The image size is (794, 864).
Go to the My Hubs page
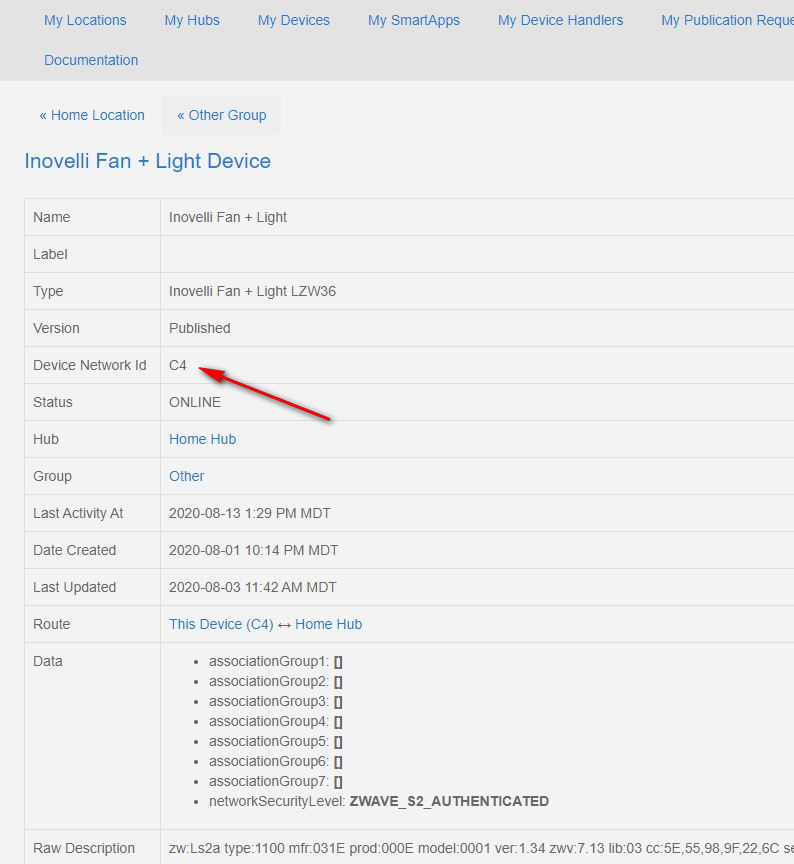pyautogui.click(x=192, y=20)
